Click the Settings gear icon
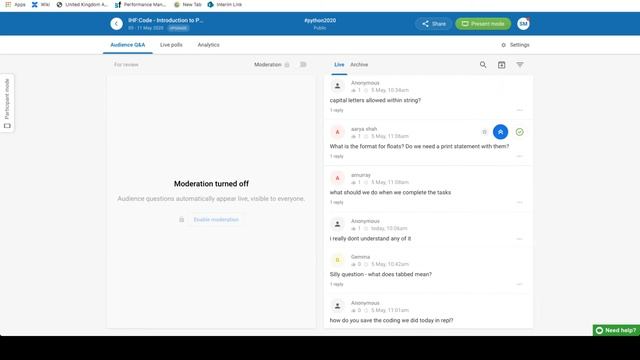This screenshot has height=360, width=640. (x=503, y=45)
